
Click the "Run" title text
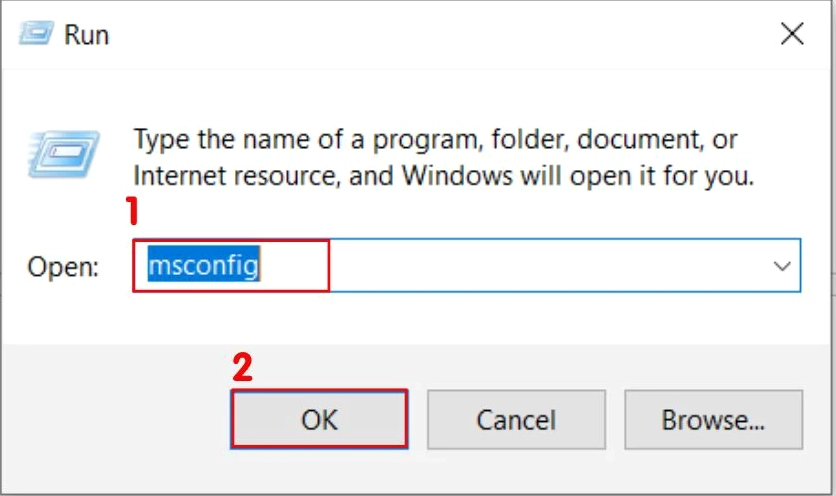coord(86,35)
